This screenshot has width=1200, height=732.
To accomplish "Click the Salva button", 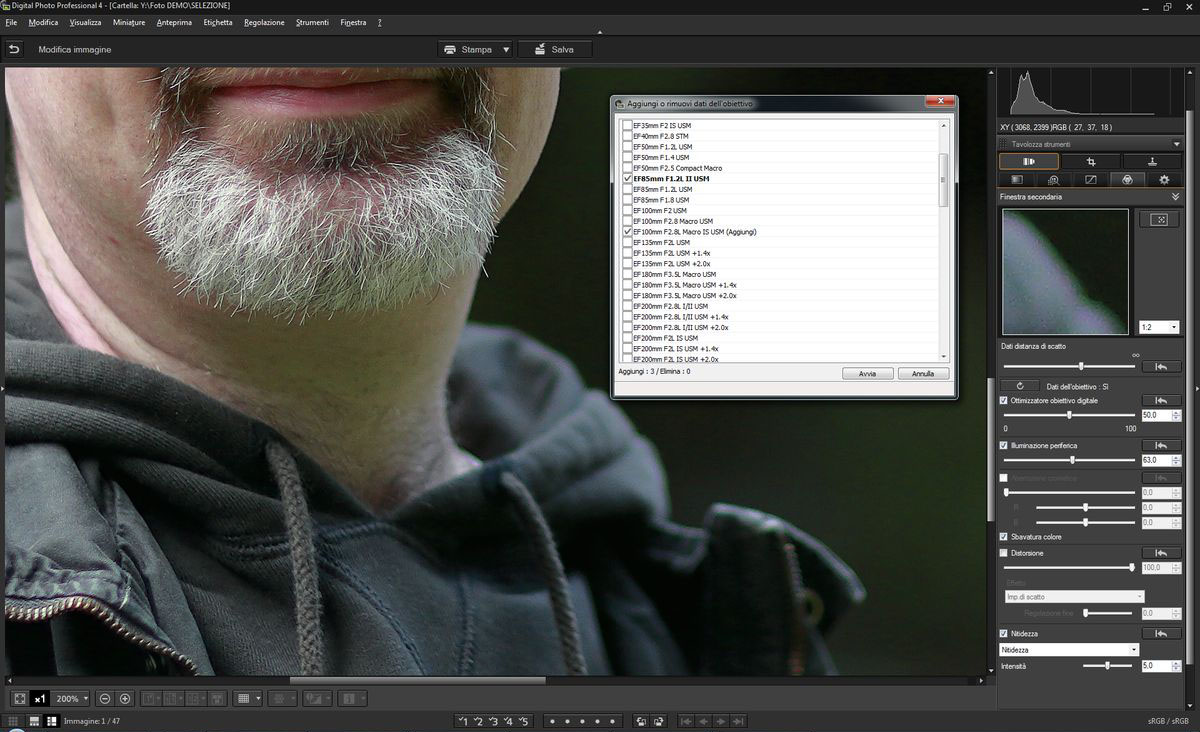I will click(555, 49).
